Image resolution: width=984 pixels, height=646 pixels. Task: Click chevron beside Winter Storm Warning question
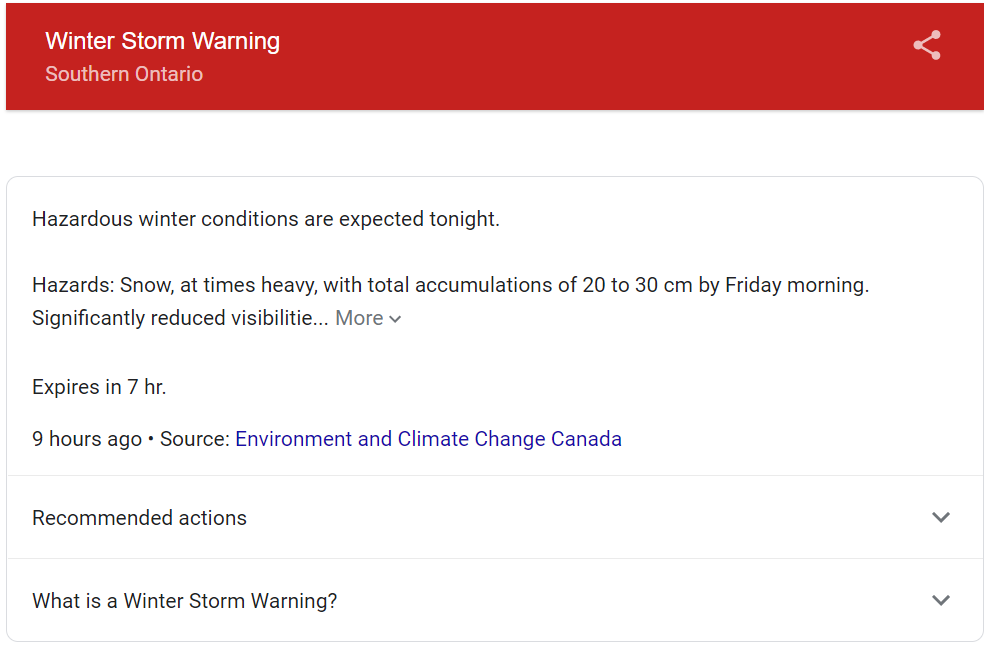click(x=941, y=600)
